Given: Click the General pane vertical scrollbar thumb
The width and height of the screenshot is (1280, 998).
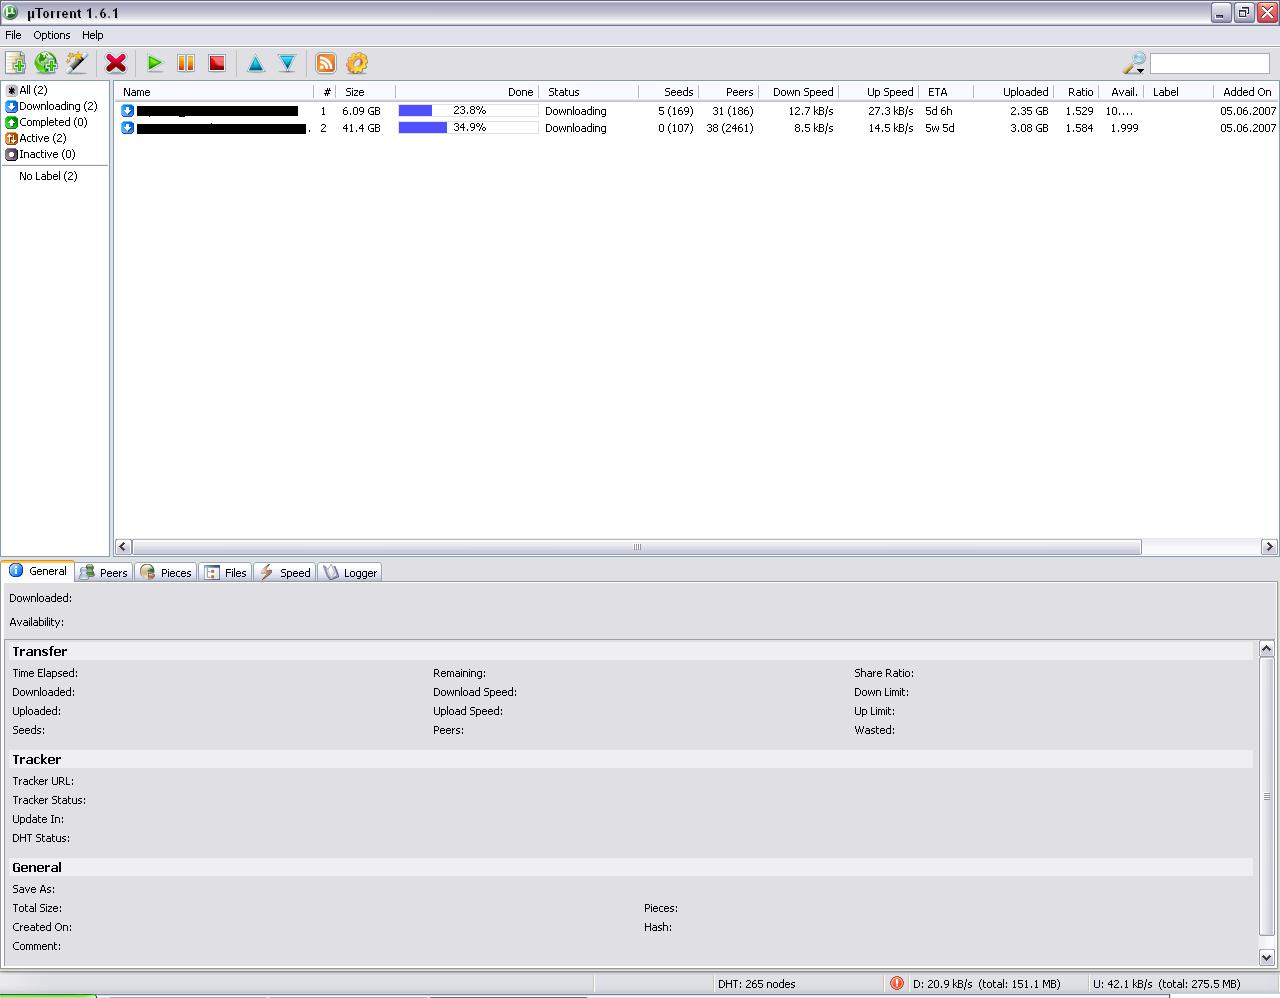Looking at the screenshot, I should point(1267,796).
